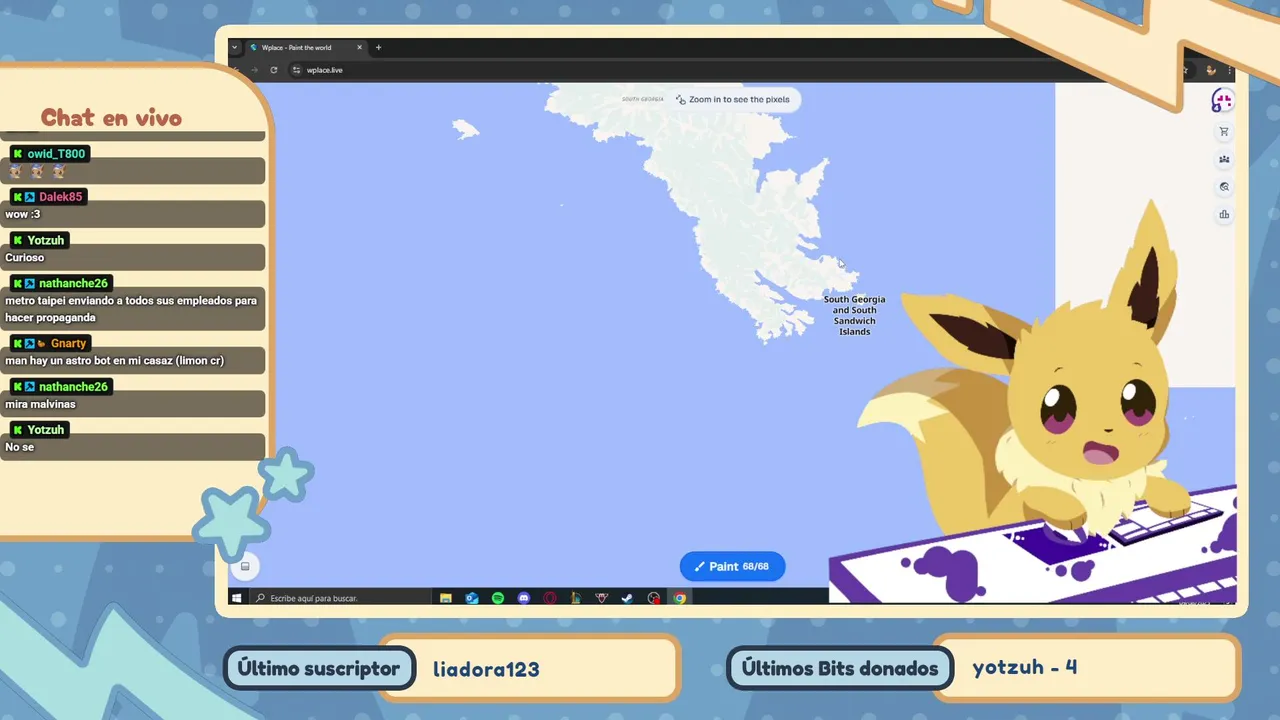Image resolution: width=1280 pixels, height=720 pixels.
Task: Open League of Legends from the taskbar
Action: point(576,598)
